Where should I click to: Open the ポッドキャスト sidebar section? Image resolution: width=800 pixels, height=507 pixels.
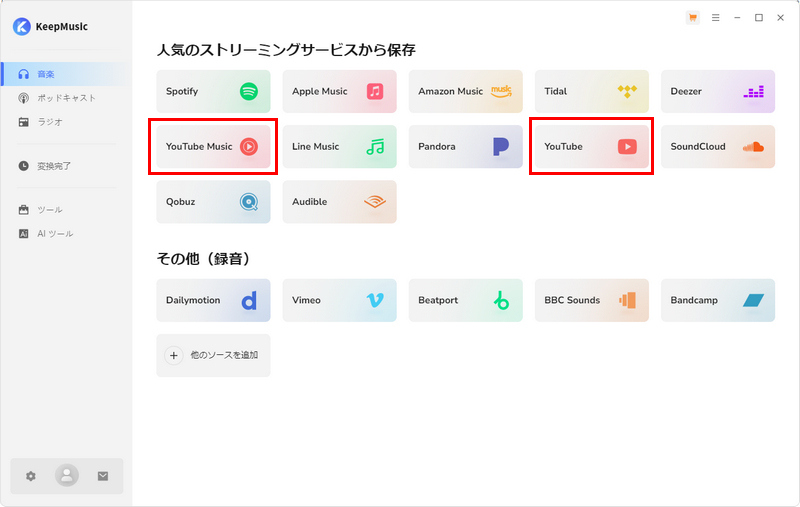(67, 98)
